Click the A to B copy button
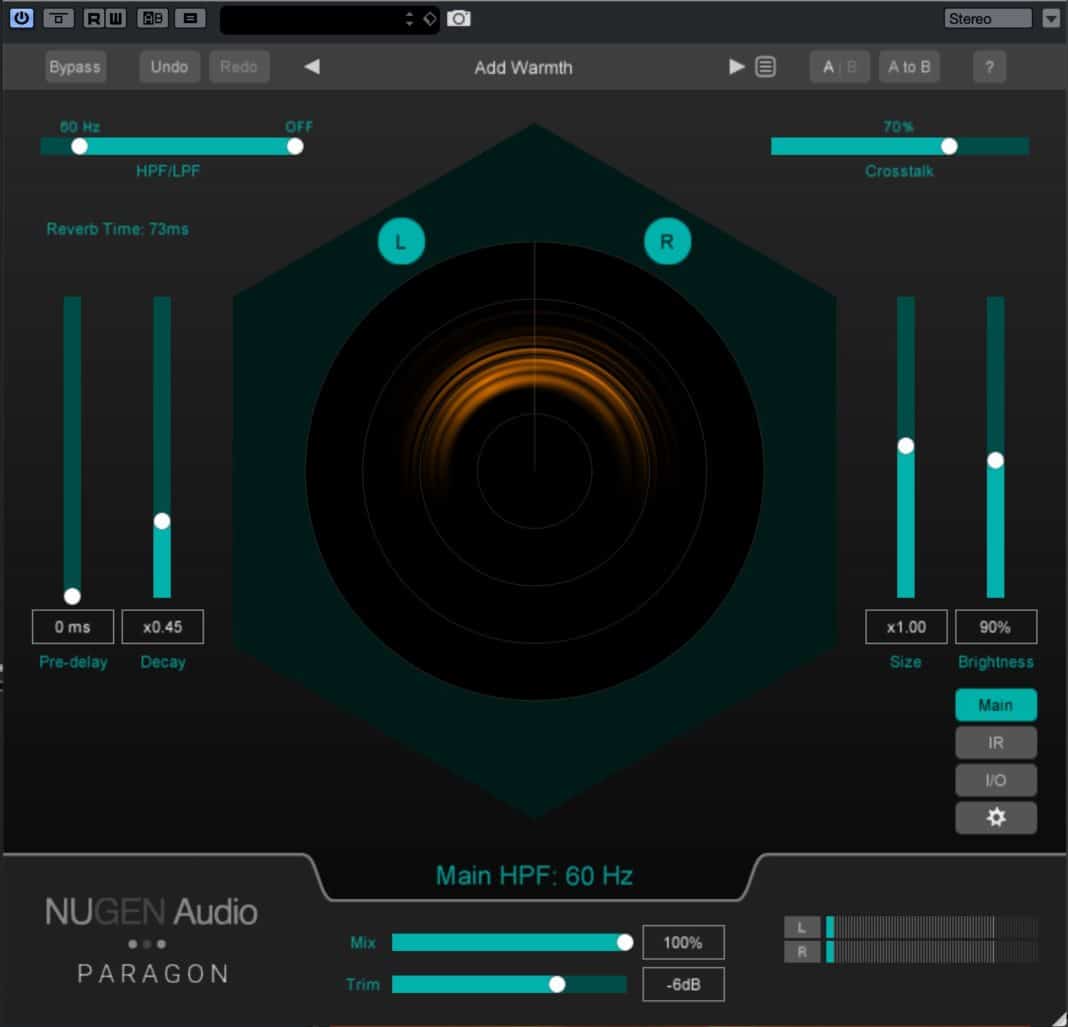 click(909, 67)
